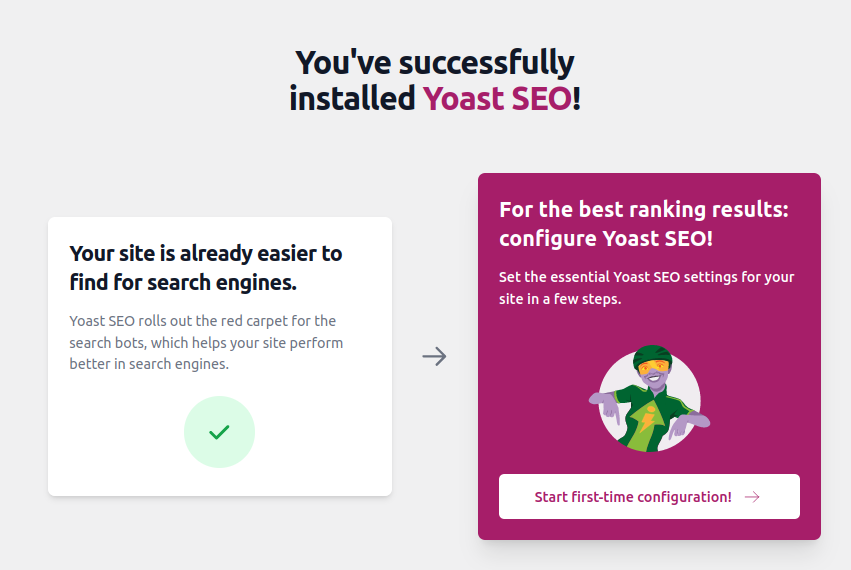Click the arrow icon inside the configuration button
This screenshot has width=851, height=570.
click(752, 497)
